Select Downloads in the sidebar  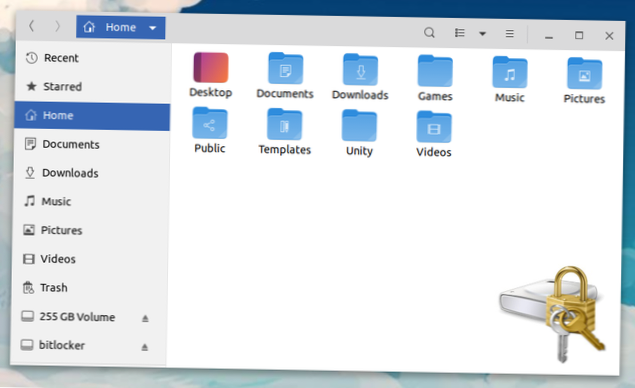click(92, 173)
